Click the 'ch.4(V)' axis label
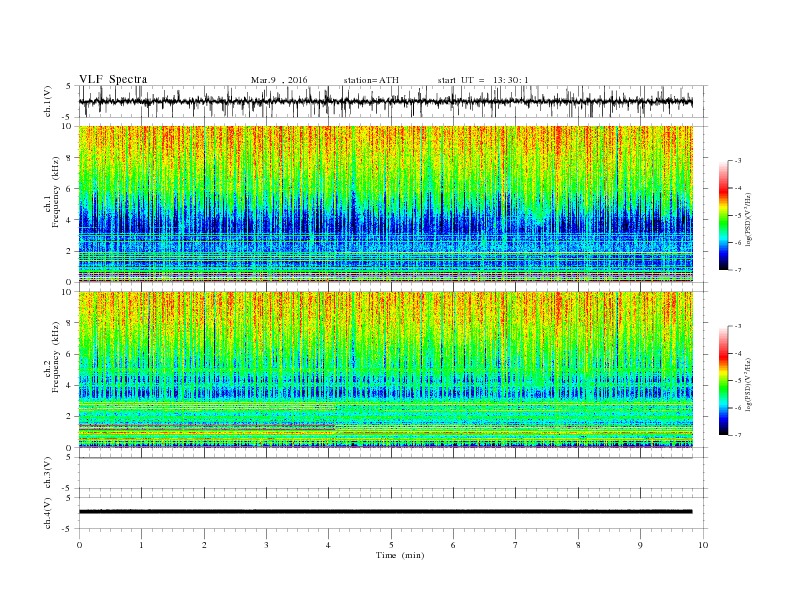The image size is (792, 612). pos(48,513)
